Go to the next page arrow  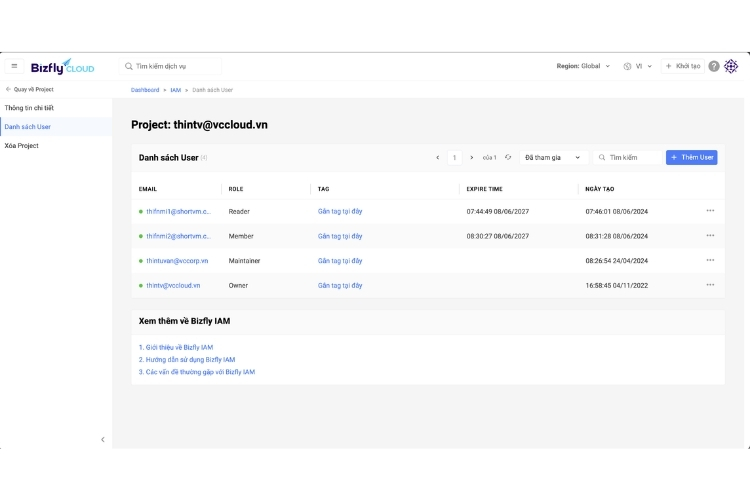click(x=472, y=157)
